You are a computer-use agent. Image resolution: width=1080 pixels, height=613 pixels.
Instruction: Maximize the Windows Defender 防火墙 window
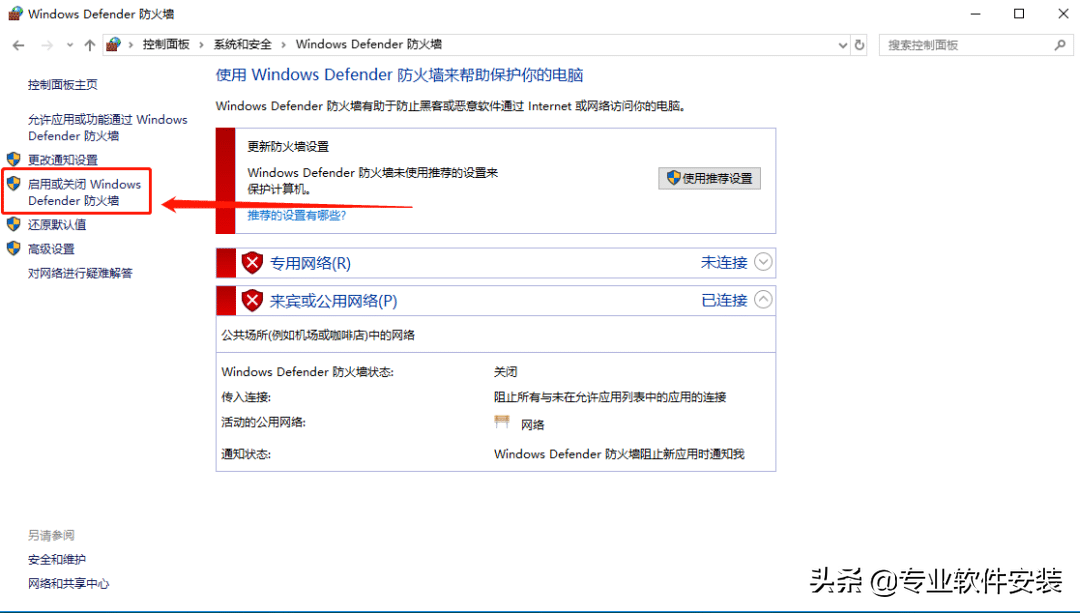click(1019, 14)
